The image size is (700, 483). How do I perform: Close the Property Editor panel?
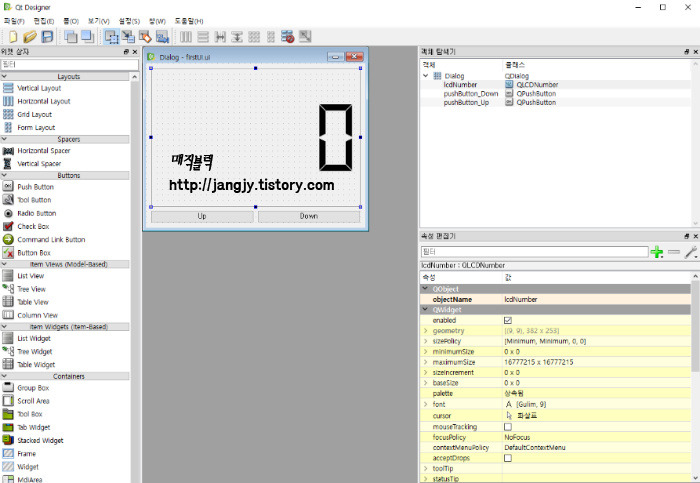pos(695,236)
